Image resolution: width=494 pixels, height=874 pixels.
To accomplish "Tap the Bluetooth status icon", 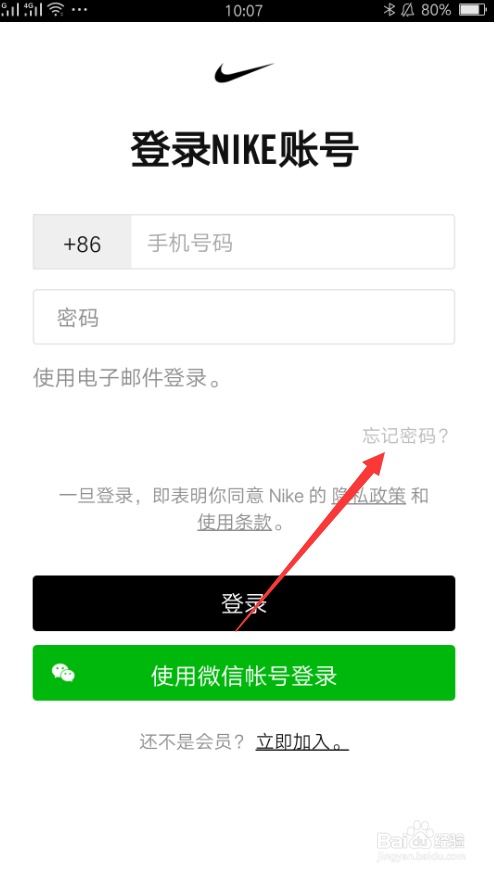I will point(389,9).
